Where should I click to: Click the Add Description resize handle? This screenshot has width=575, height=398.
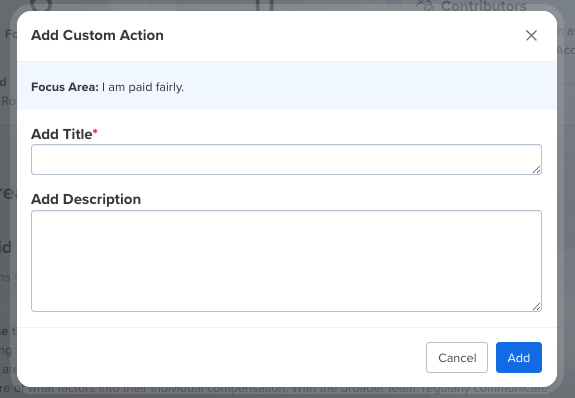536,307
